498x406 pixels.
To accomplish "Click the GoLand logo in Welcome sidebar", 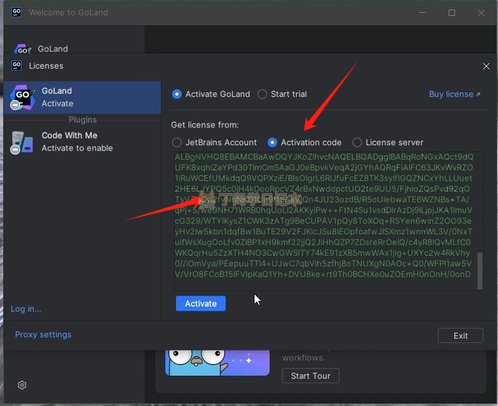I will click(x=22, y=49).
